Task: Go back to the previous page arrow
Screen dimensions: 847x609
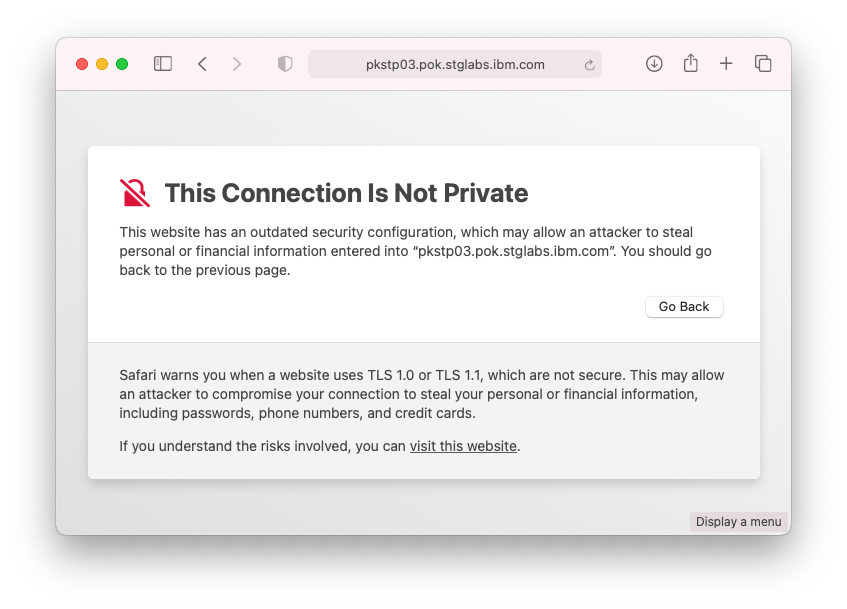Action: click(x=202, y=64)
